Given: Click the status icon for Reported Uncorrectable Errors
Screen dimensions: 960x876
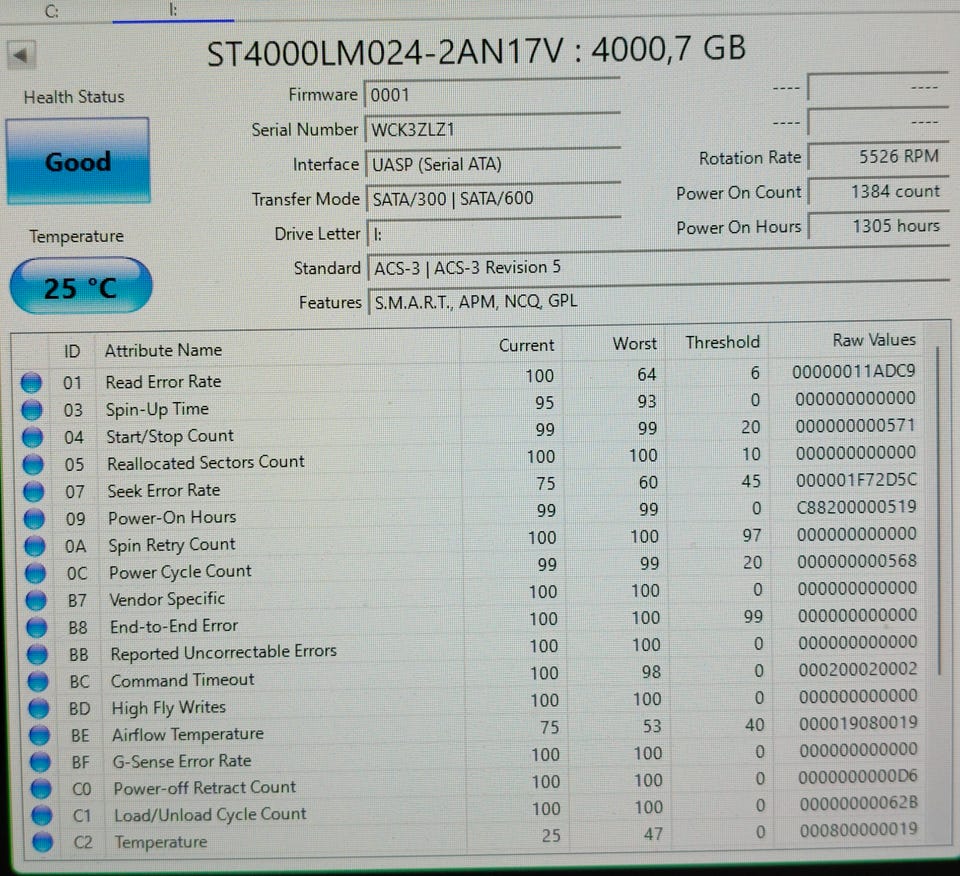Looking at the screenshot, I should [37, 654].
